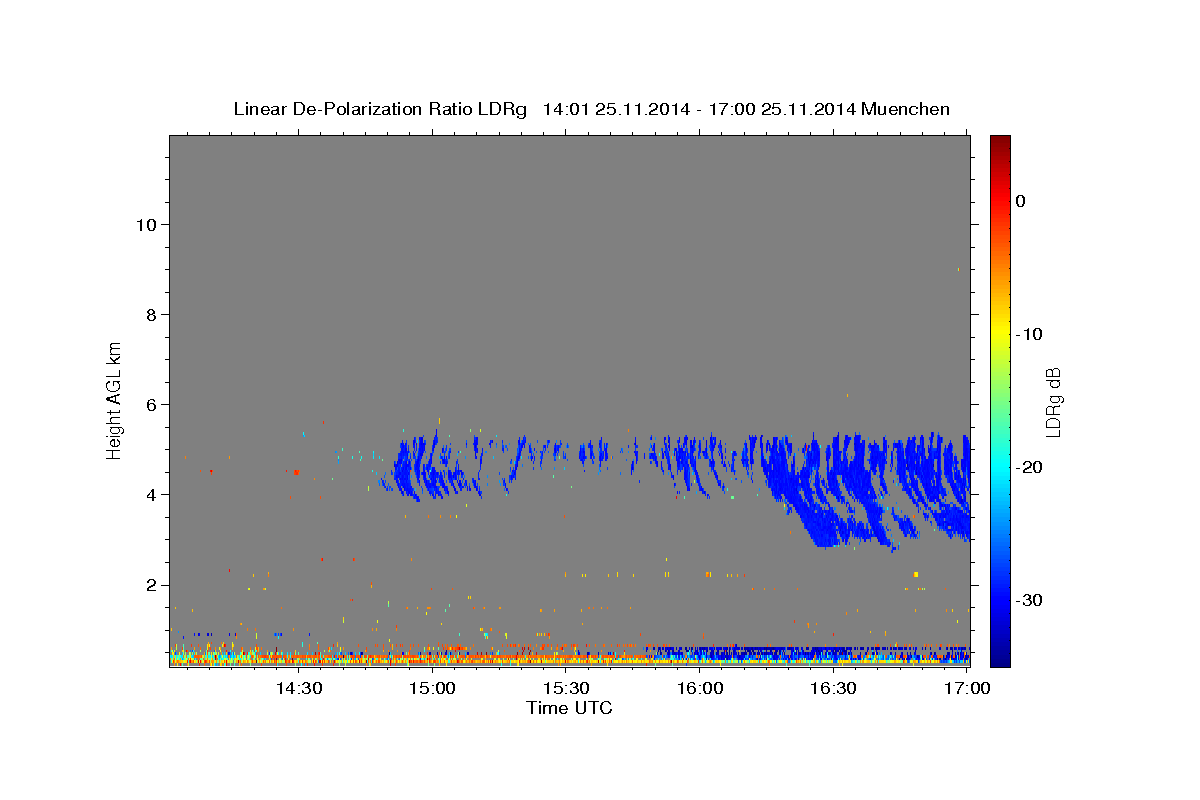This screenshot has width=1200, height=800.
Task: Click the 'Height AGL km' axis label
Action: 115,400
